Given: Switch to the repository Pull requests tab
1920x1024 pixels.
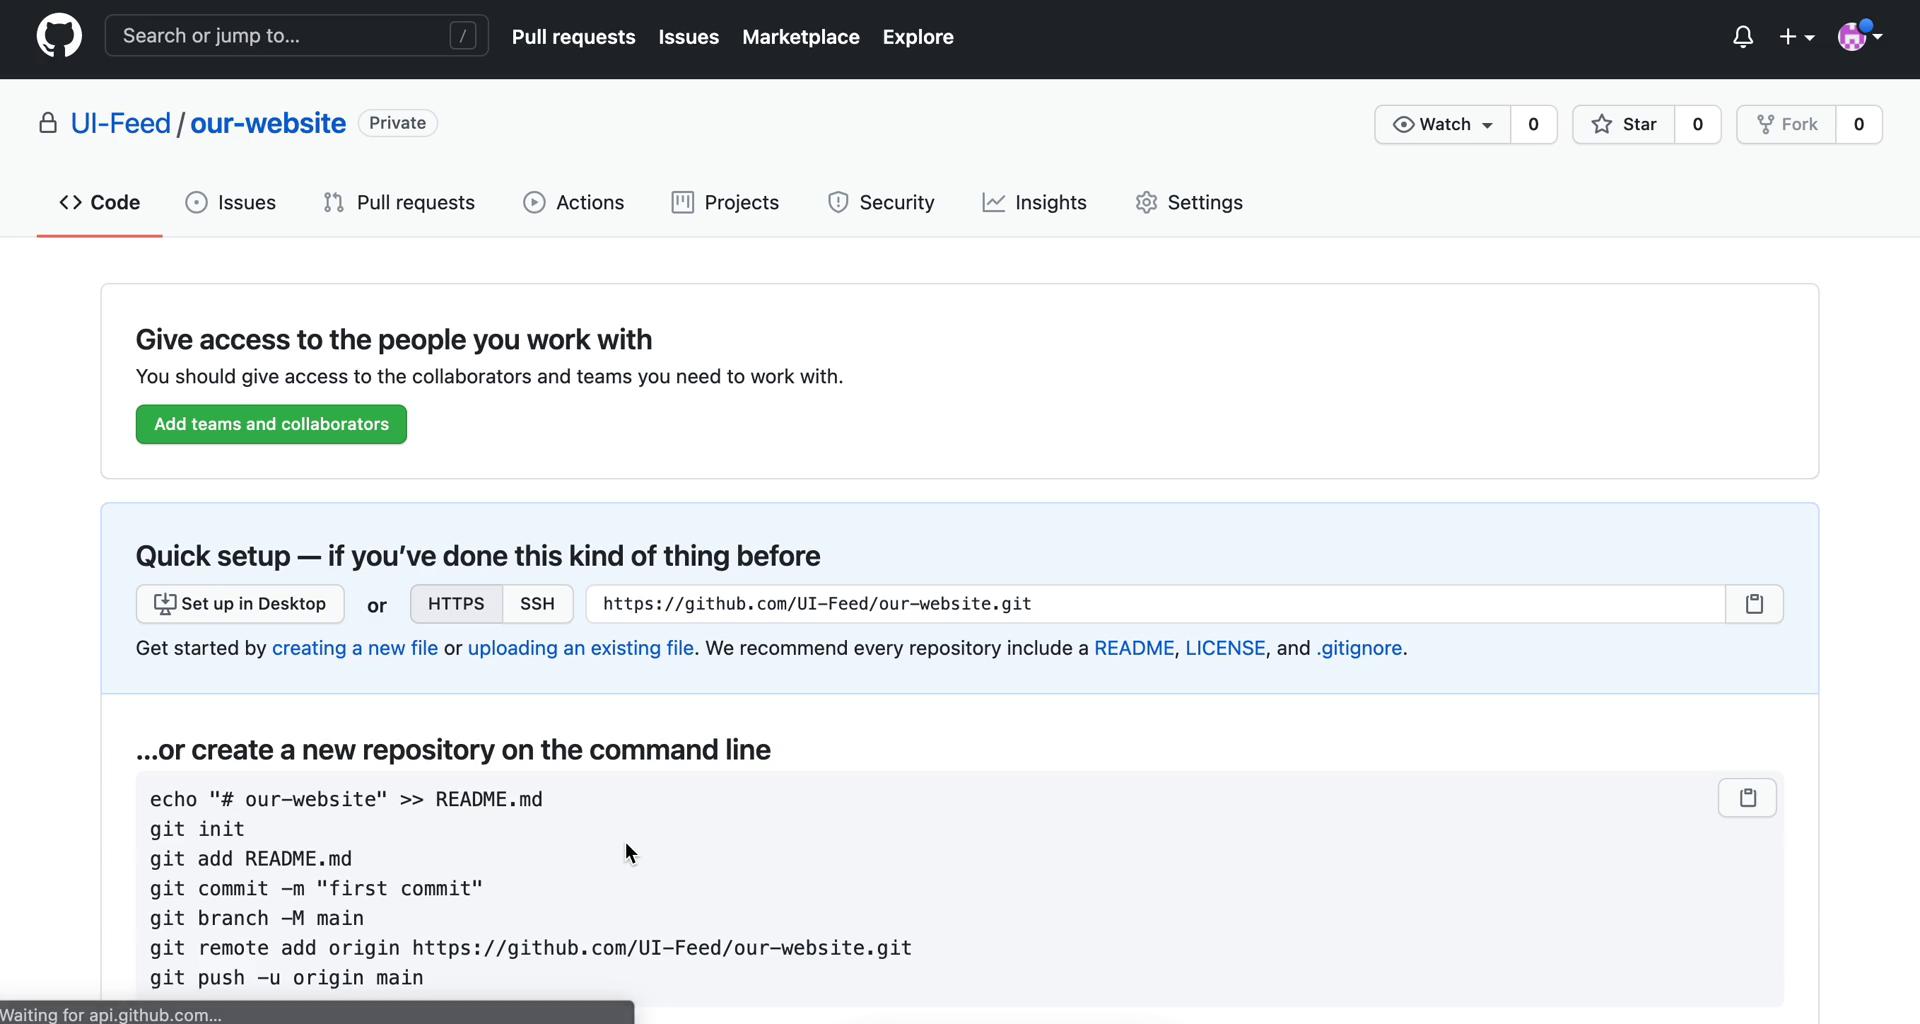Looking at the screenshot, I should [x=399, y=202].
